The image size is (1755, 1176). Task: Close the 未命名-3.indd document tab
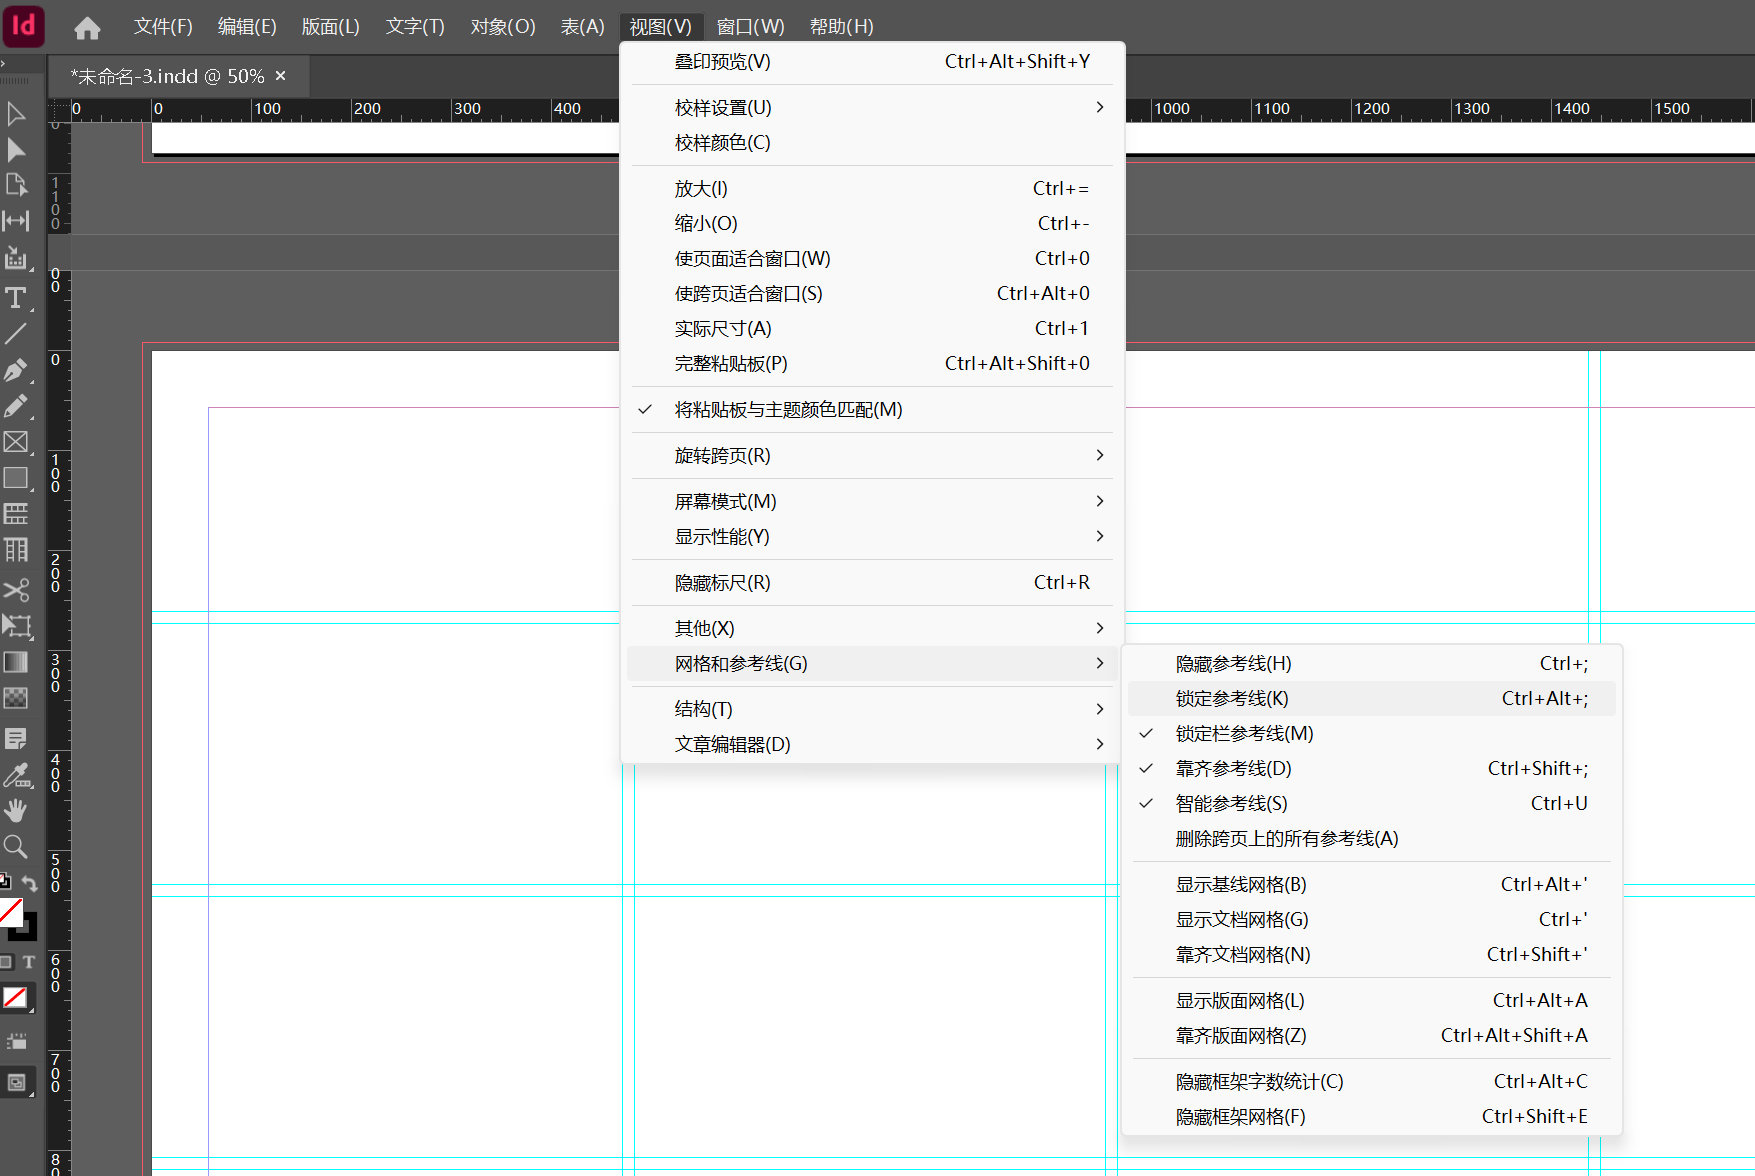point(281,76)
